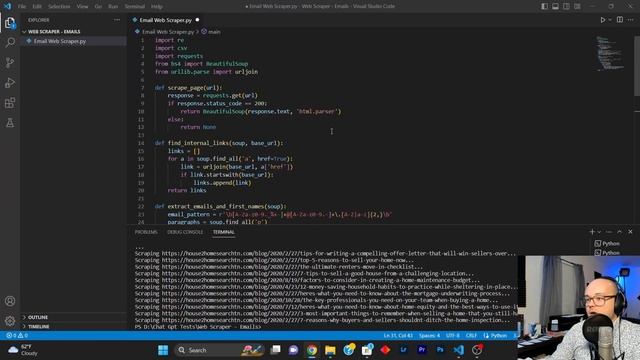The height and width of the screenshot is (360, 640).
Task: Close the unsaved Email Web Scraper.py tab dot
Action: [198, 20]
